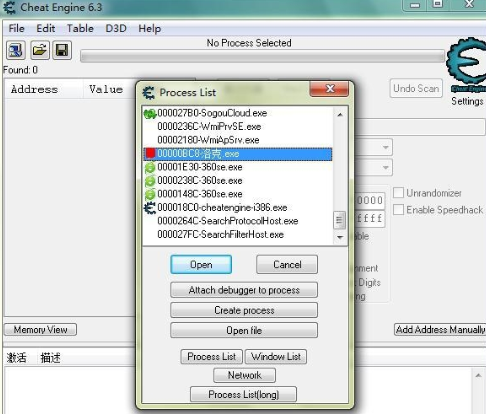Image resolution: width=486 pixels, height=414 pixels.
Task: Click the open process computer icon
Action: point(16,51)
